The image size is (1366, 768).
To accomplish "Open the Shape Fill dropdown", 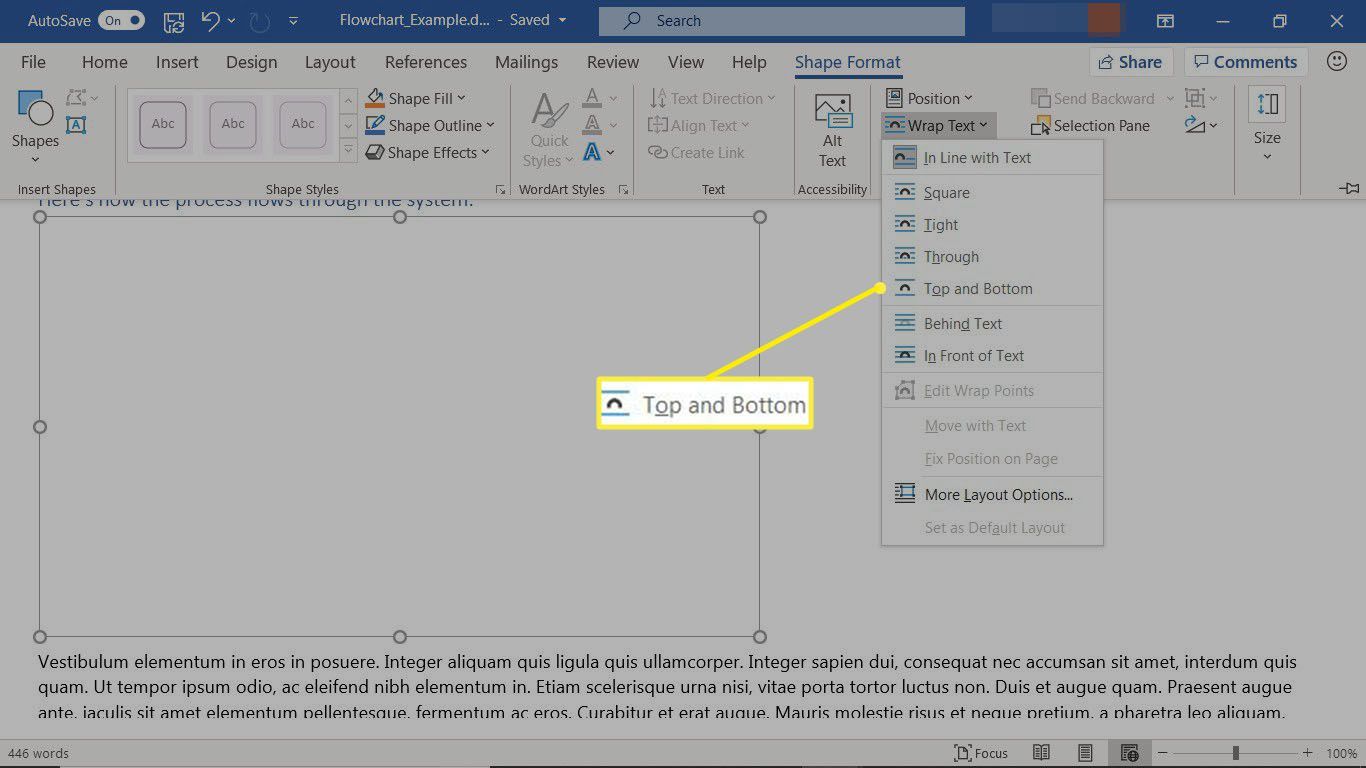I will pos(416,98).
